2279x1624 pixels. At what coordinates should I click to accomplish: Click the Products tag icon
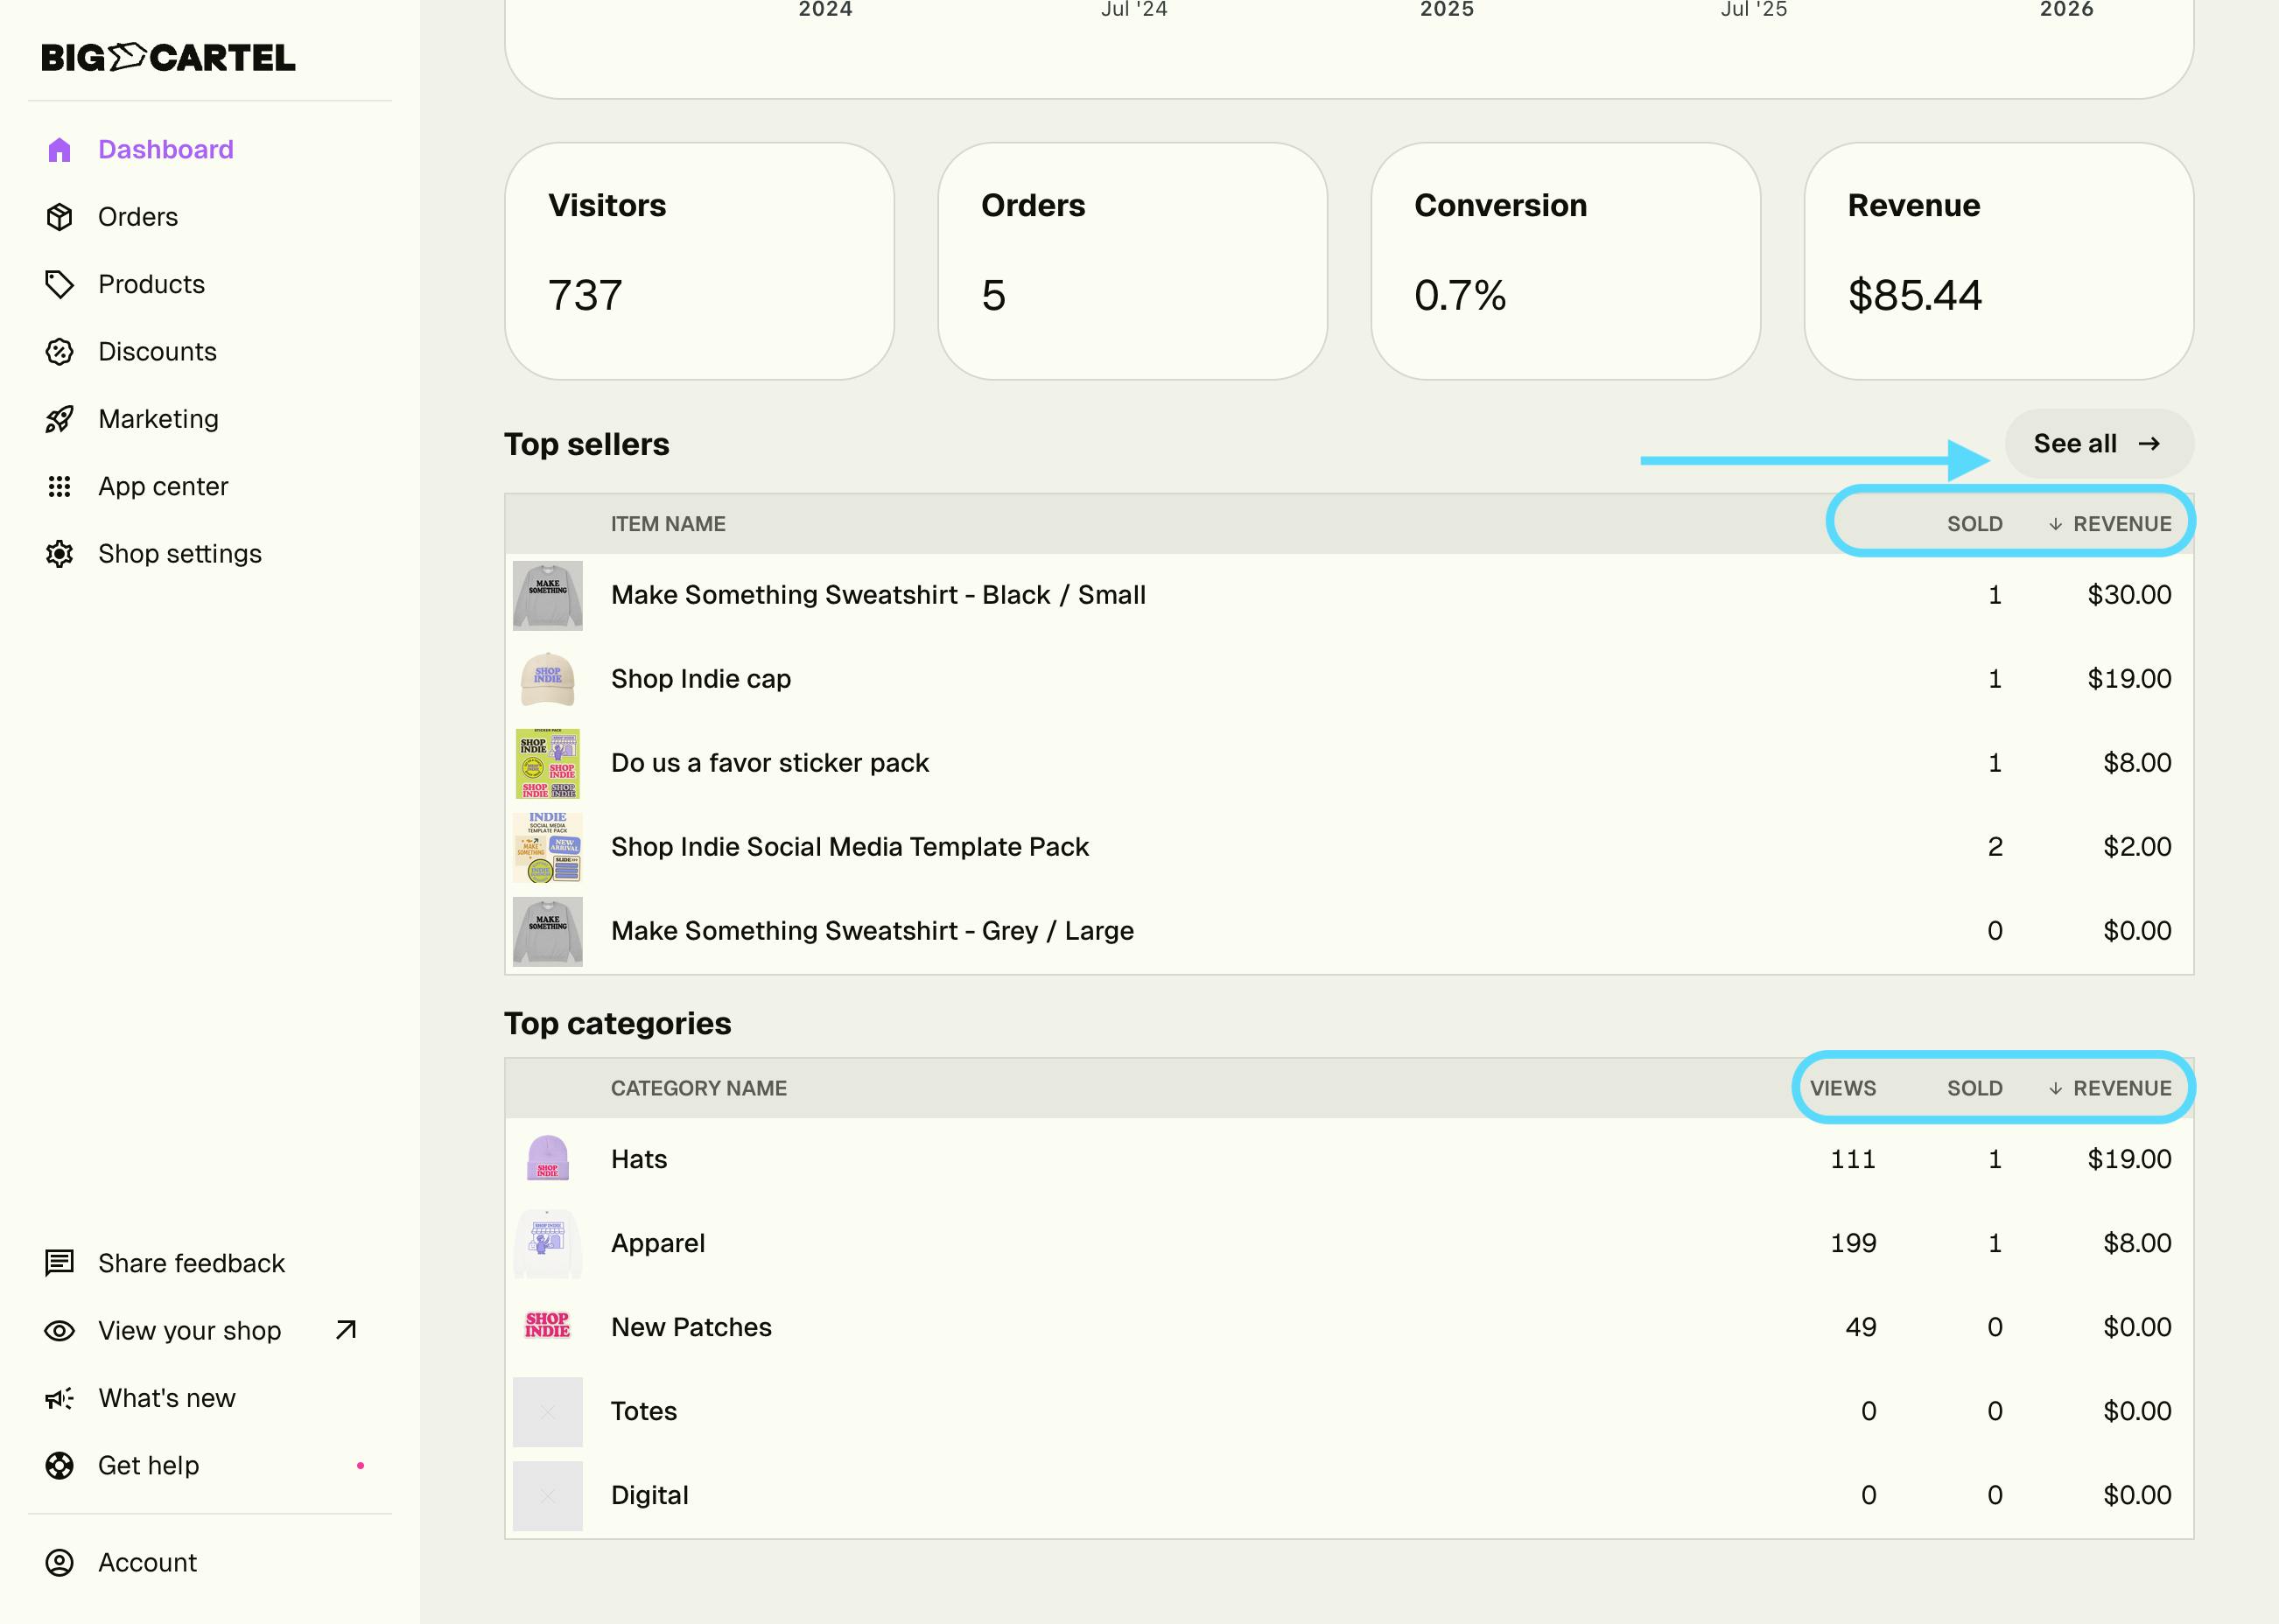pyautogui.click(x=59, y=285)
